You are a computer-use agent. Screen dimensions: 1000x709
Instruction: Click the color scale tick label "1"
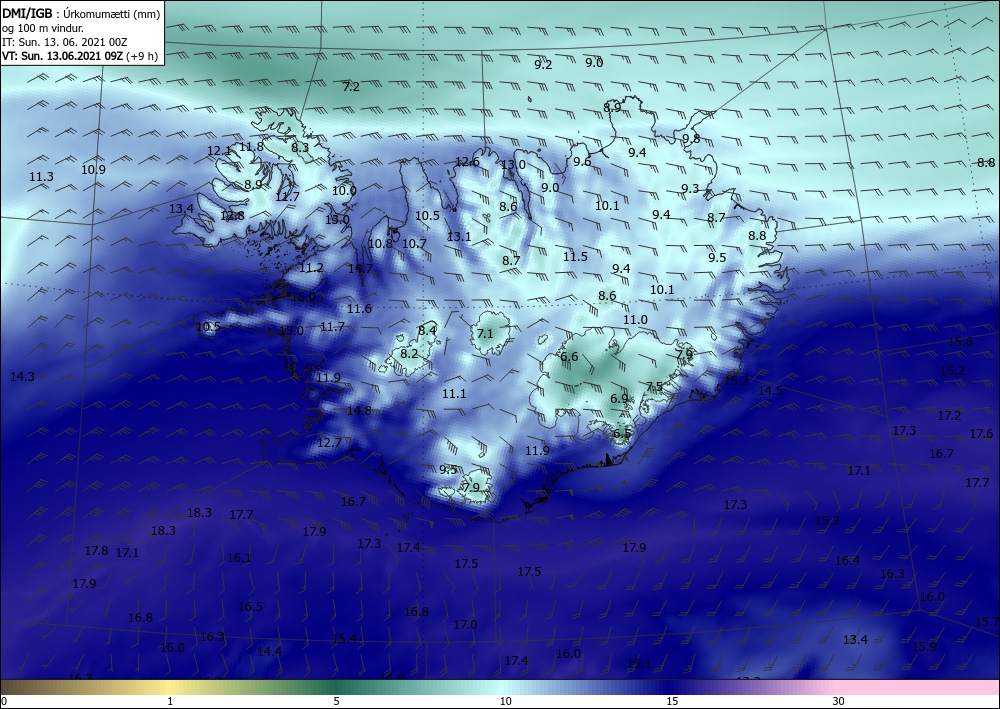click(x=170, y=701)
